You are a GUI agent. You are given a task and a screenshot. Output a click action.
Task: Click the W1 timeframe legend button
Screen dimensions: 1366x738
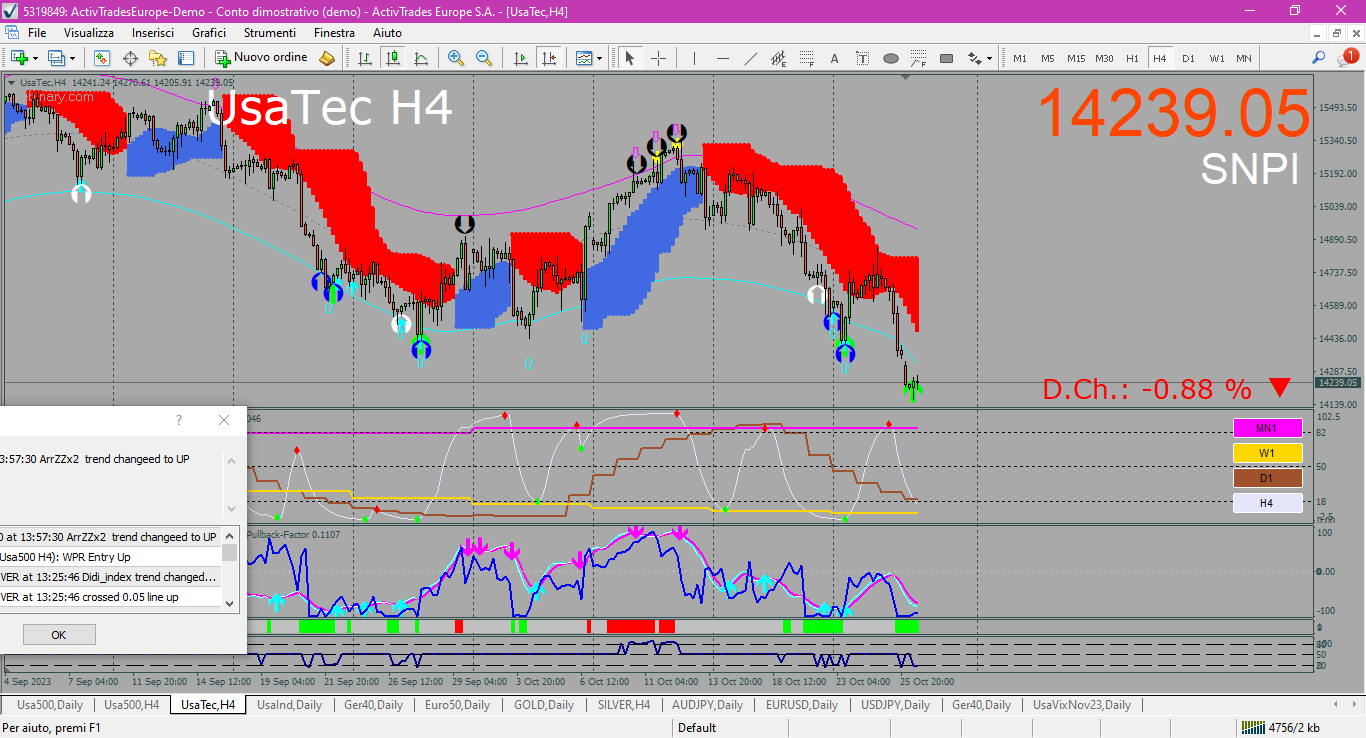coord(1268,453)
